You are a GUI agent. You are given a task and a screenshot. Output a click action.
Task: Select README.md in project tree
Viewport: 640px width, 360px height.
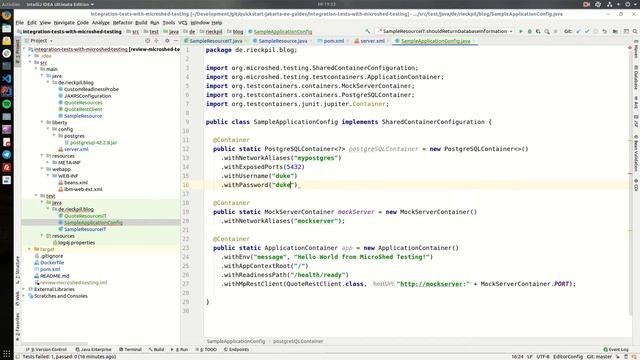(54, 276)
